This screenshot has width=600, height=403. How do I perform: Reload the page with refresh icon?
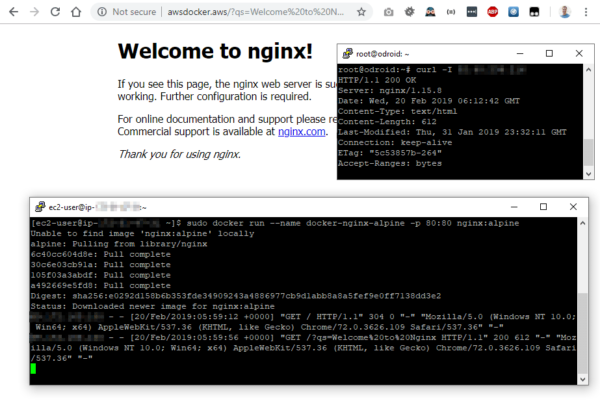(55, 12)
